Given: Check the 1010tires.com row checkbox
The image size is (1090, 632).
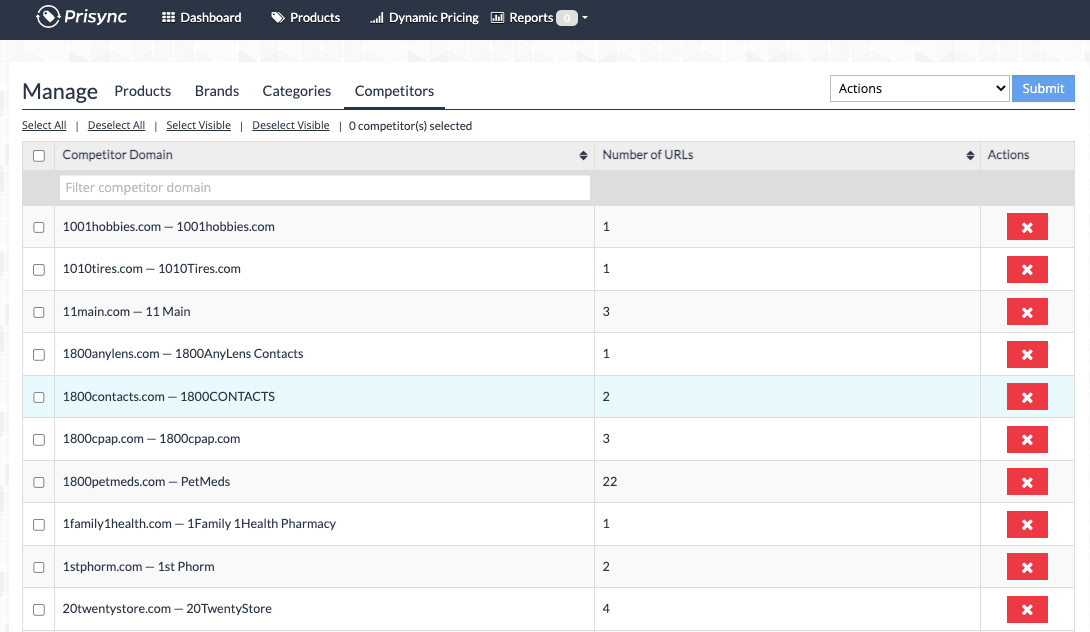Looking at the screenshot, I should (39, 270).
